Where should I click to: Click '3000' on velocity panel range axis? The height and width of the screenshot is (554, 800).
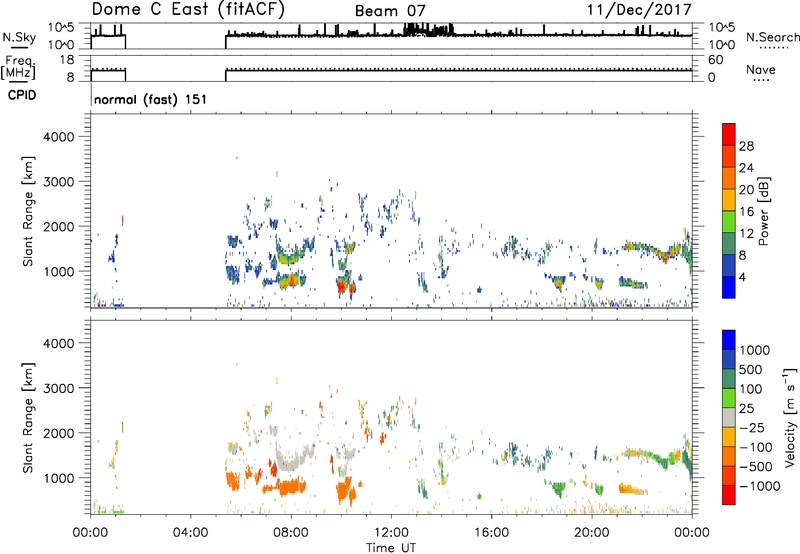point(58,388)
